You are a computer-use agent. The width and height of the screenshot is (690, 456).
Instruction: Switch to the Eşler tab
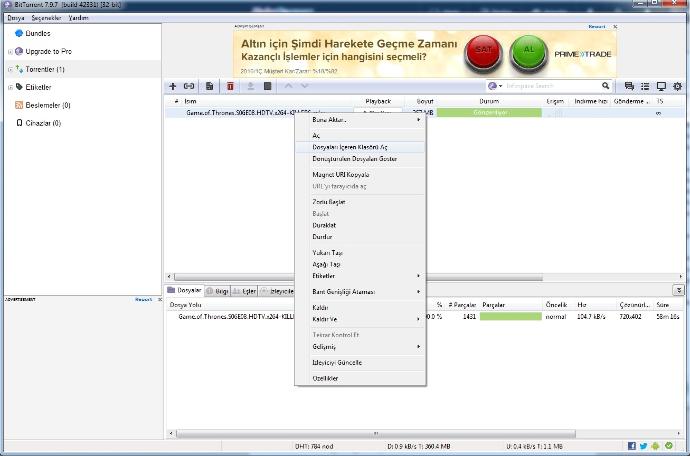[x=244, y=291]
